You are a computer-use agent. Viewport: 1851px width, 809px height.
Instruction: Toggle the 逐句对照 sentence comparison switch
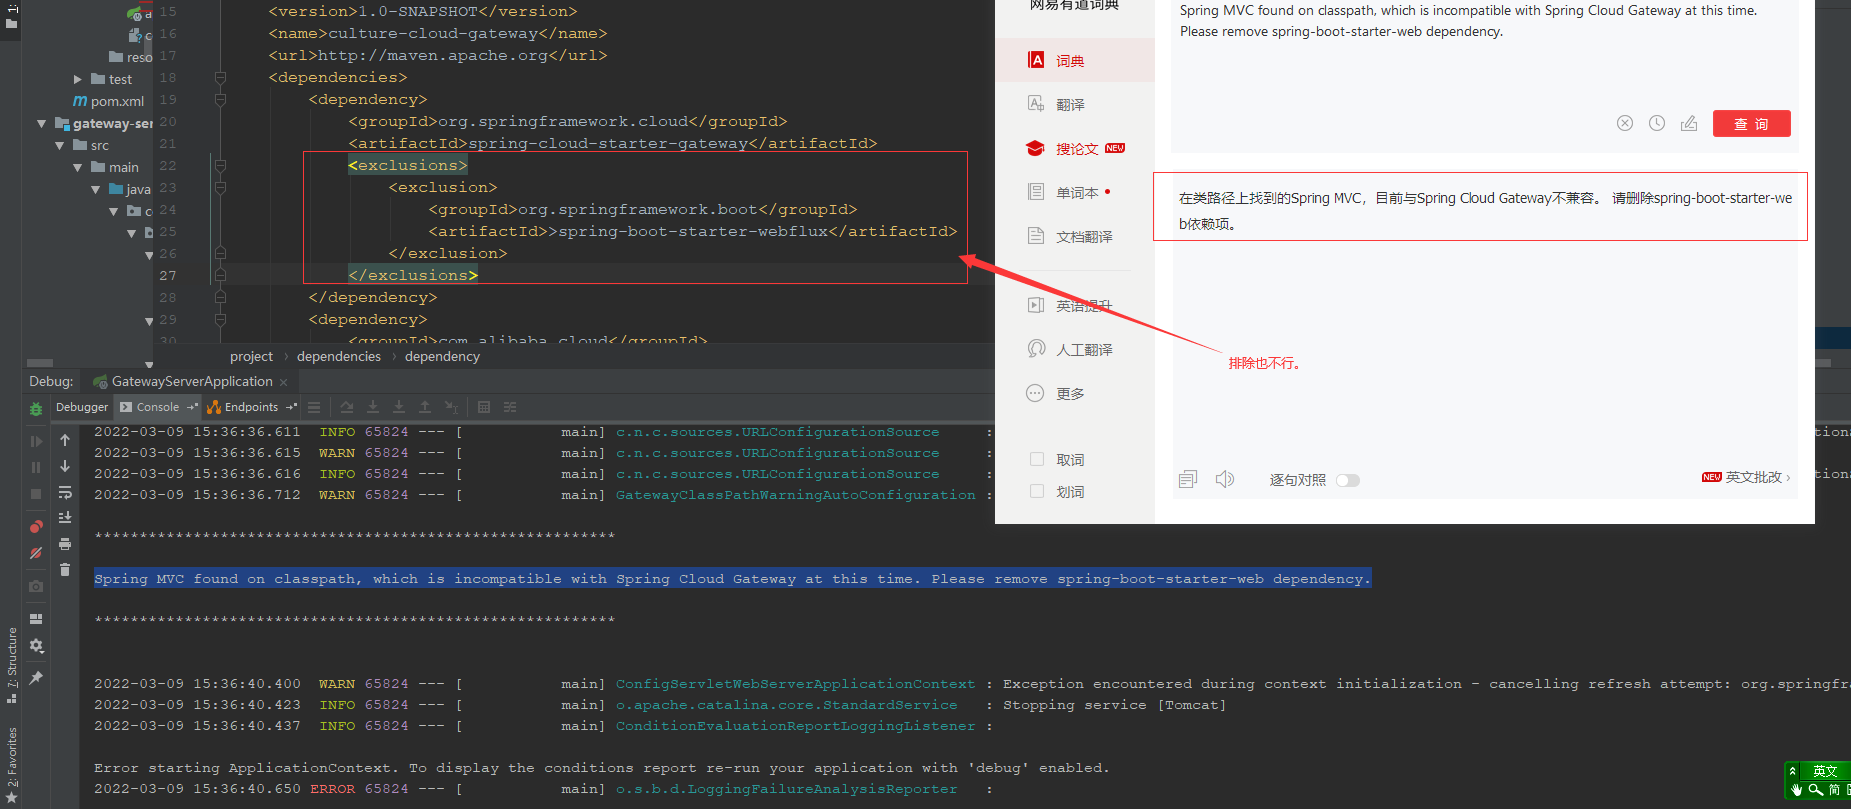[x=1348, y=480]
